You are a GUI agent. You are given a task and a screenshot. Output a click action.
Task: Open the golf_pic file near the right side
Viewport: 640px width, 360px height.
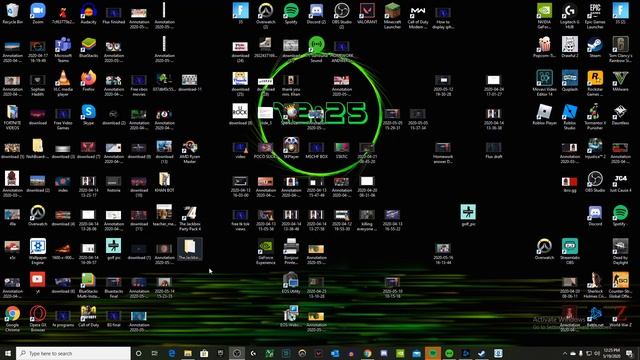coord(468,216)
